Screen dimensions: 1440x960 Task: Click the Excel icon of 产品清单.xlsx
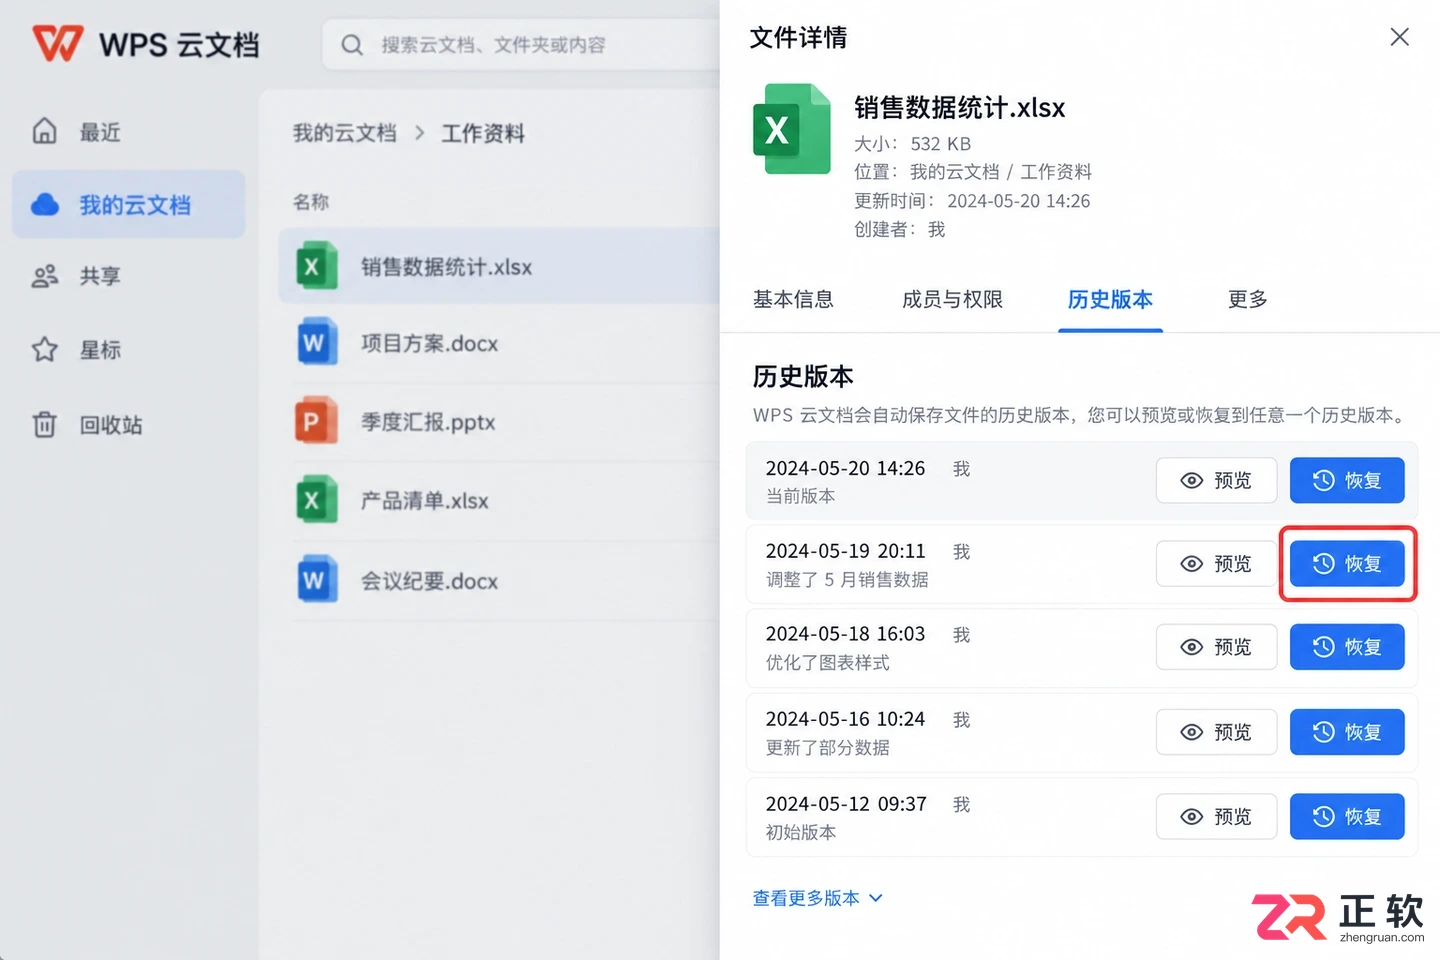click(316, 500)
